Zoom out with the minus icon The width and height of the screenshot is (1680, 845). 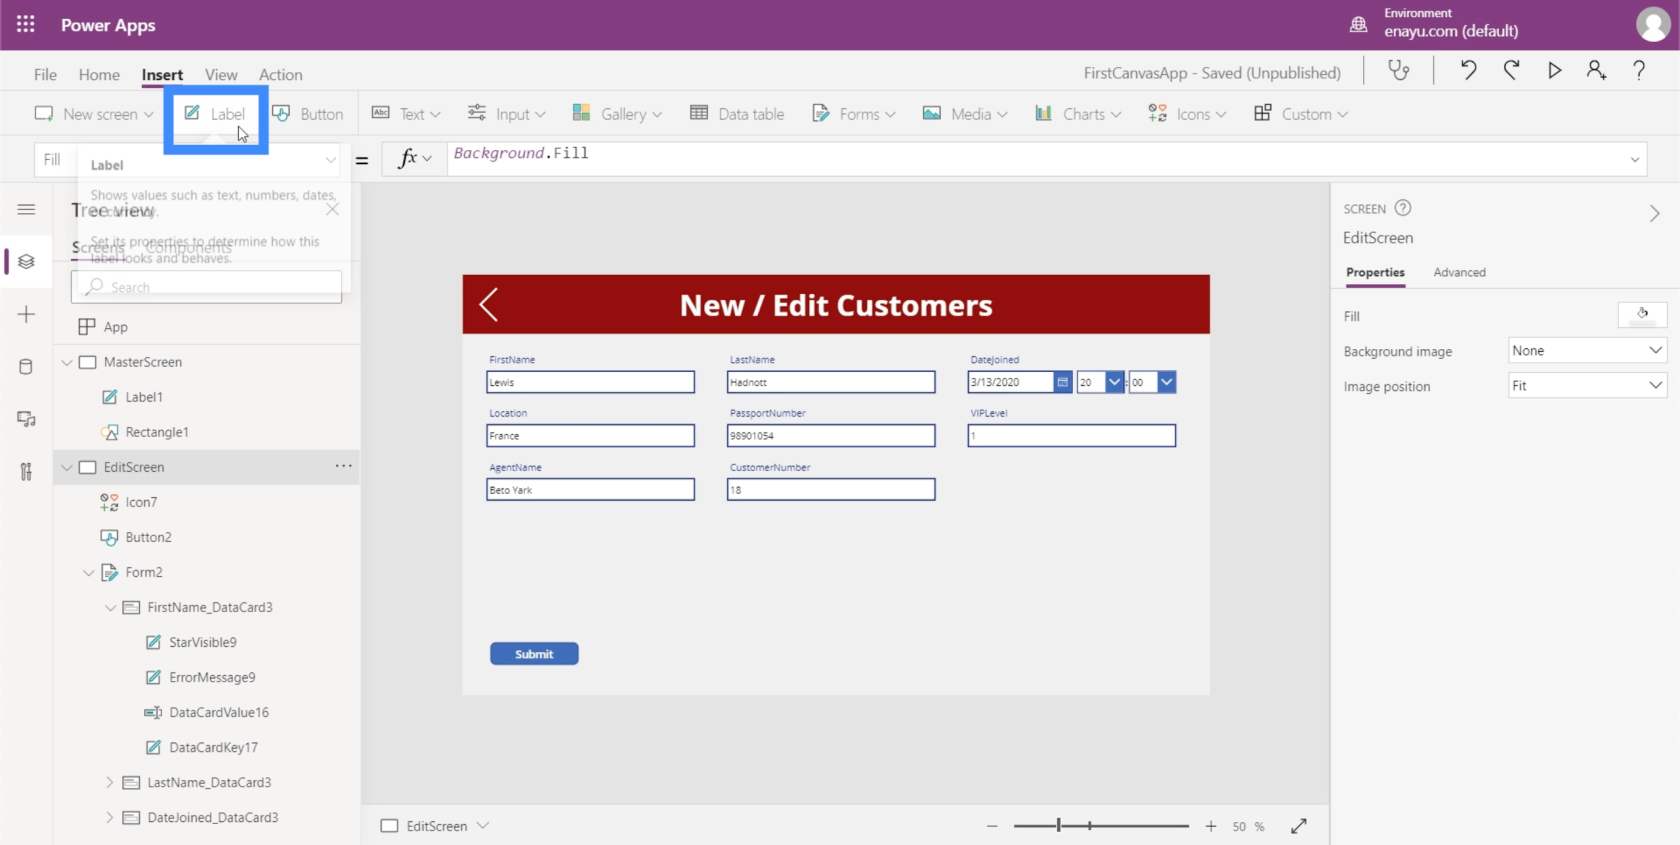992,826
